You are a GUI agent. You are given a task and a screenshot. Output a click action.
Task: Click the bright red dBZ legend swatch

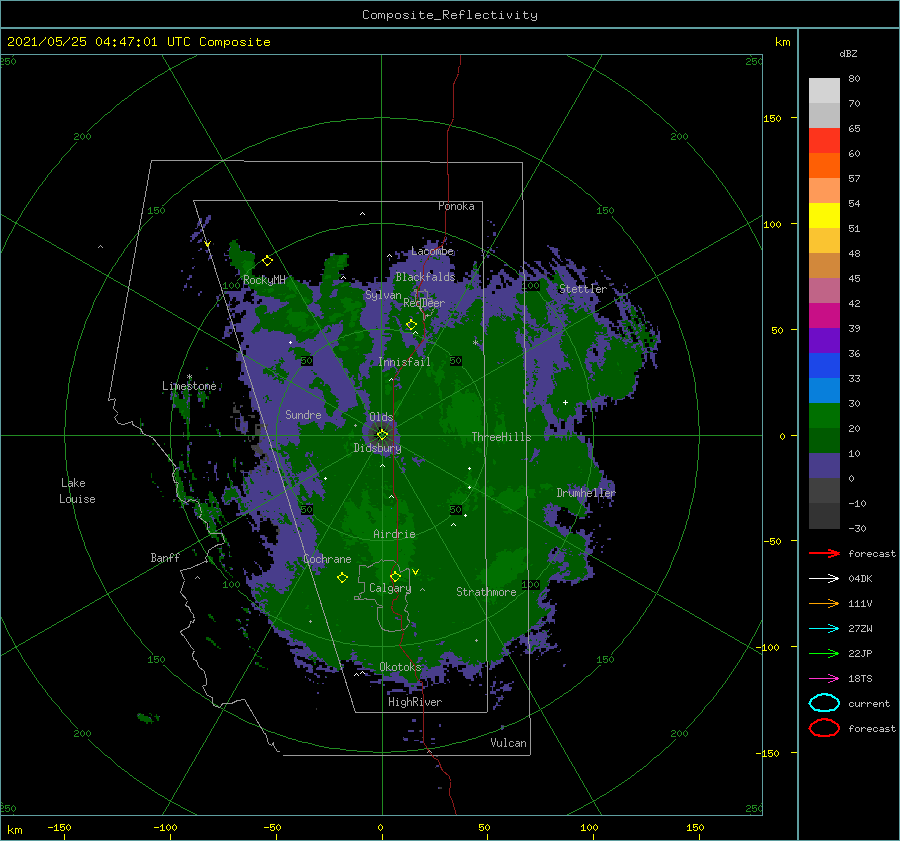pyautogui.click(x=824, y=141)
